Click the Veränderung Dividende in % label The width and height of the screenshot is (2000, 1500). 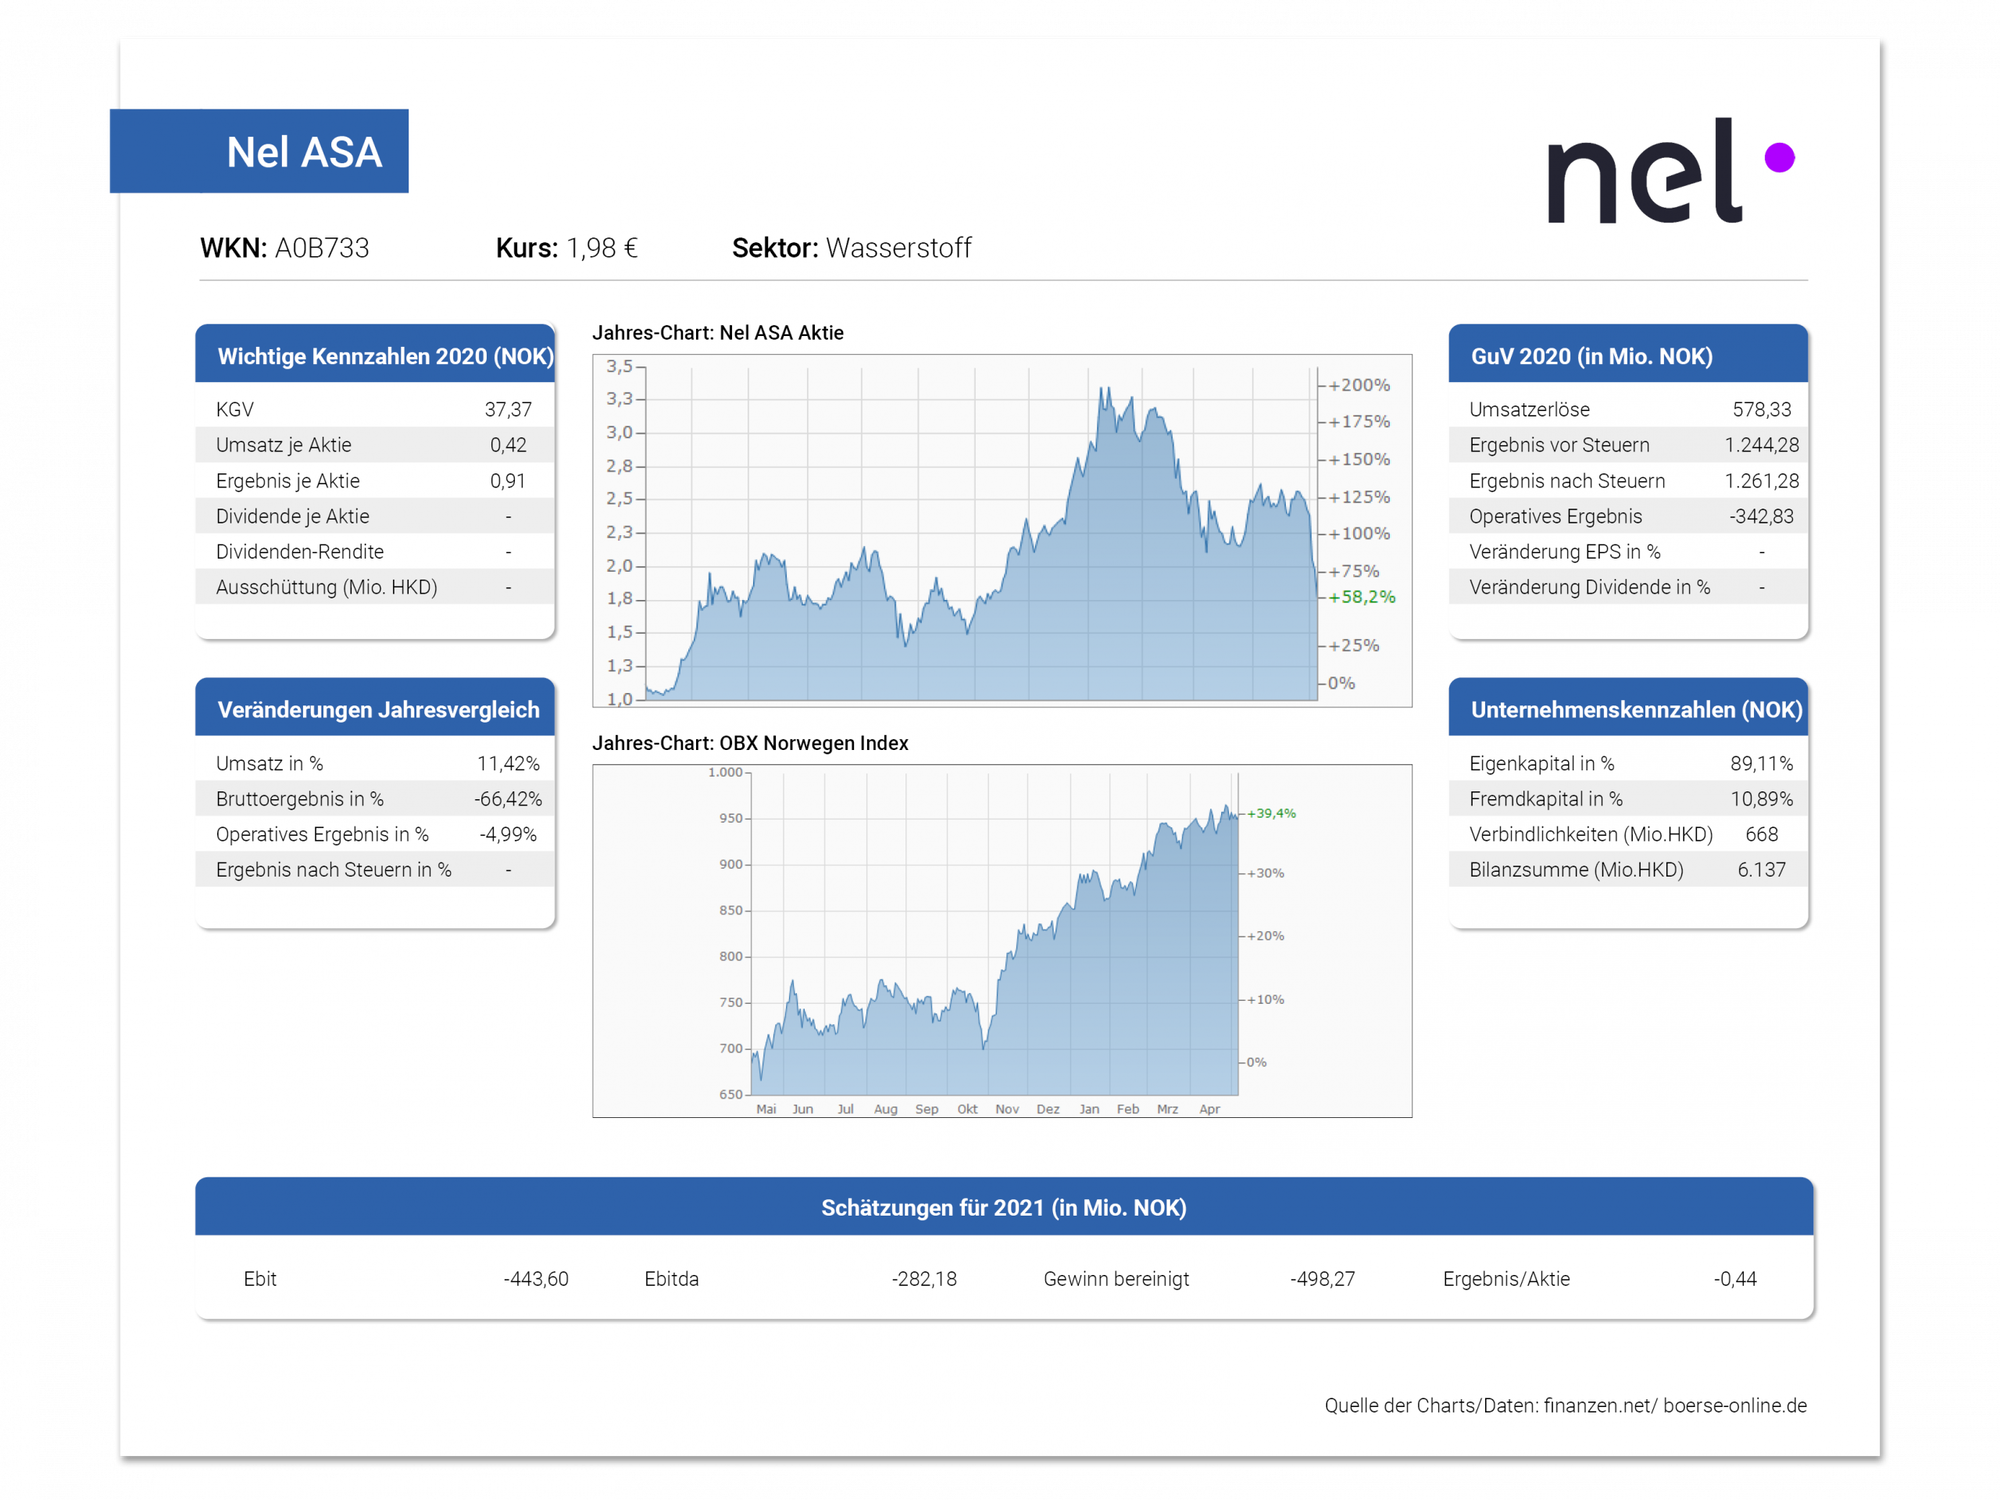[1589, 587]
